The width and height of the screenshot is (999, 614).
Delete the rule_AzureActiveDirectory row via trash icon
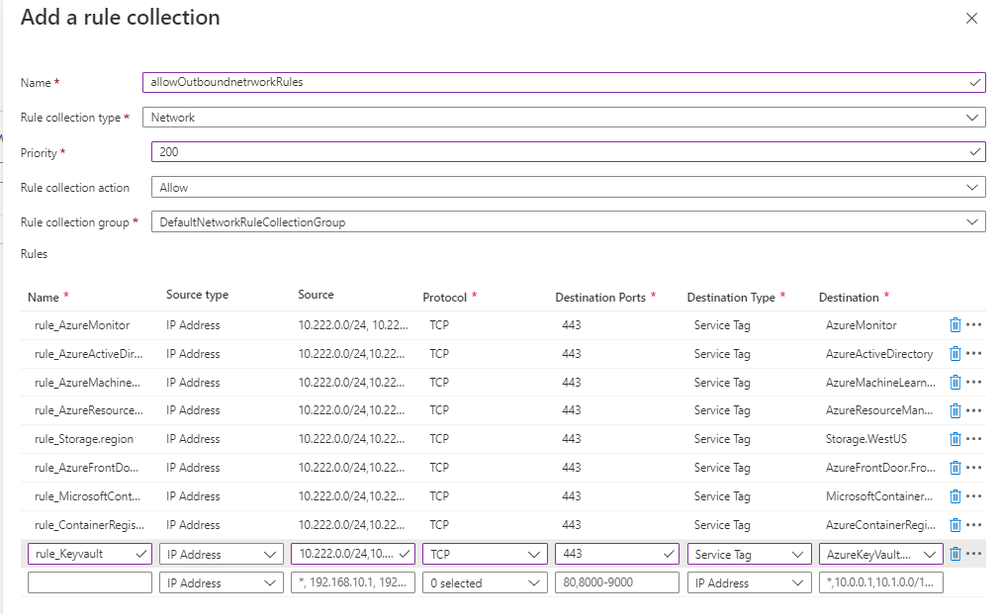pyautogui.click(x=955, y=353)
